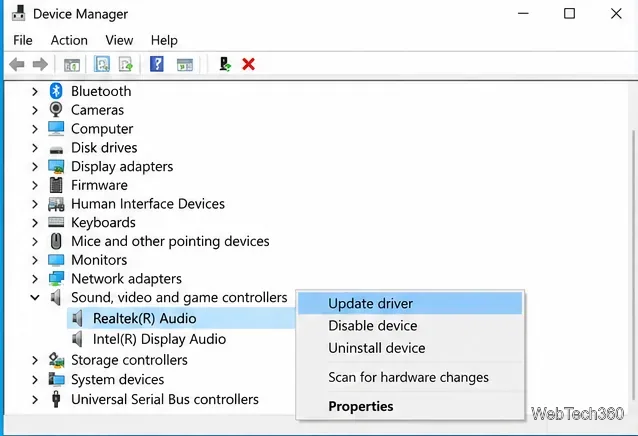The image size is (638, 436).
Task: Select the Intel(R) Display Audio device
Action: tap(159, 339)
